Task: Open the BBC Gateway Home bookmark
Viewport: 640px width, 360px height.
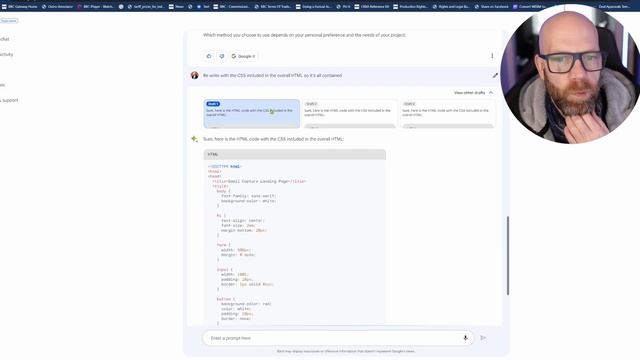Action: pos(20,7)
